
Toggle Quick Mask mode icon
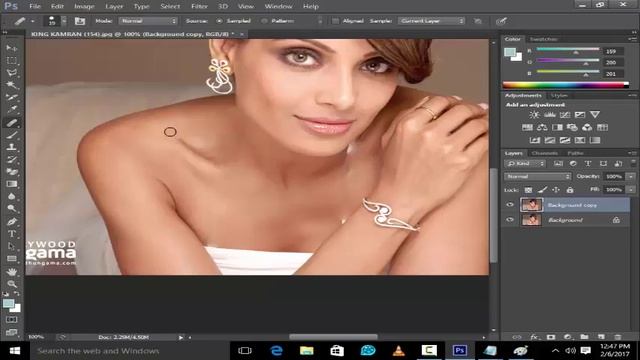11,320
